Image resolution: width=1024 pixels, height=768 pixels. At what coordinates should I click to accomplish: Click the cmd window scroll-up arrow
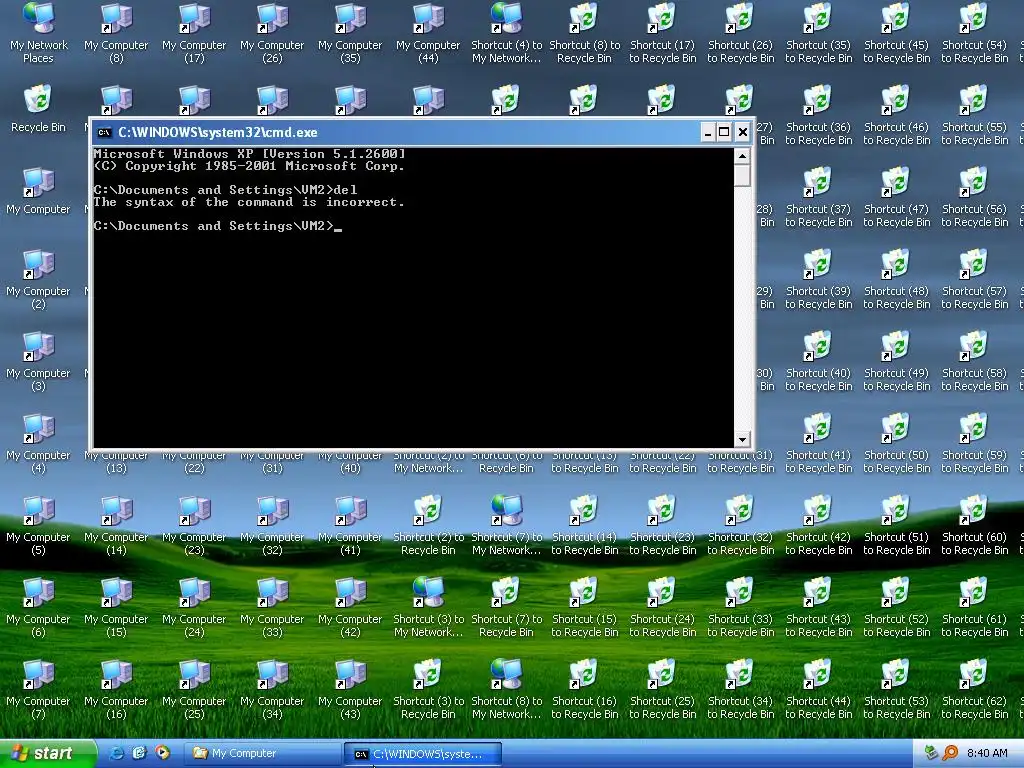(742, 156)
